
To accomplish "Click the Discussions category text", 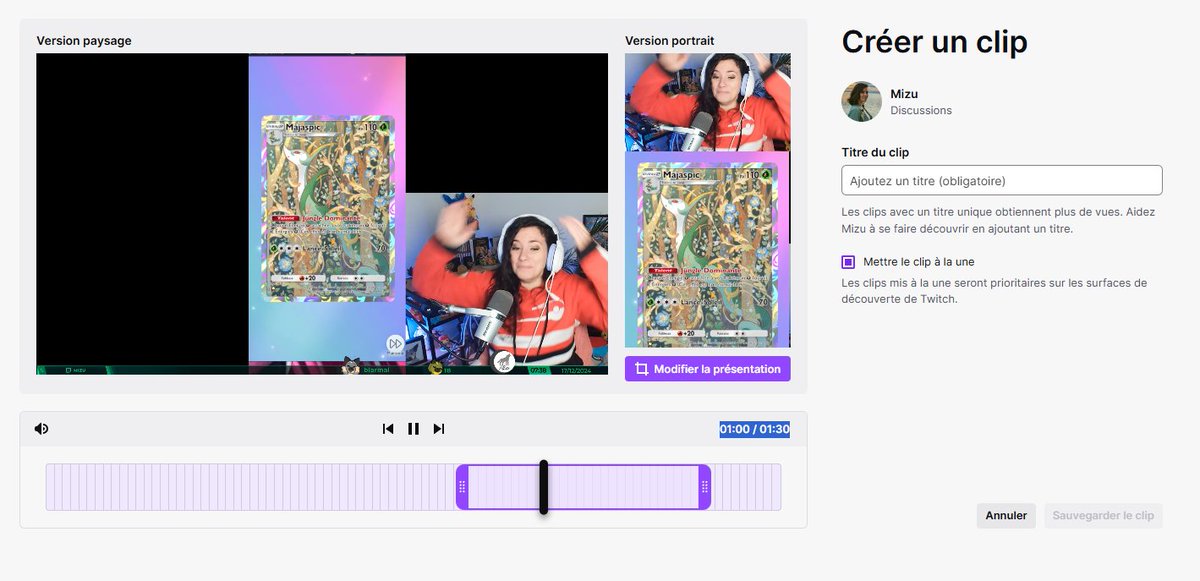I will click(921, 111).
